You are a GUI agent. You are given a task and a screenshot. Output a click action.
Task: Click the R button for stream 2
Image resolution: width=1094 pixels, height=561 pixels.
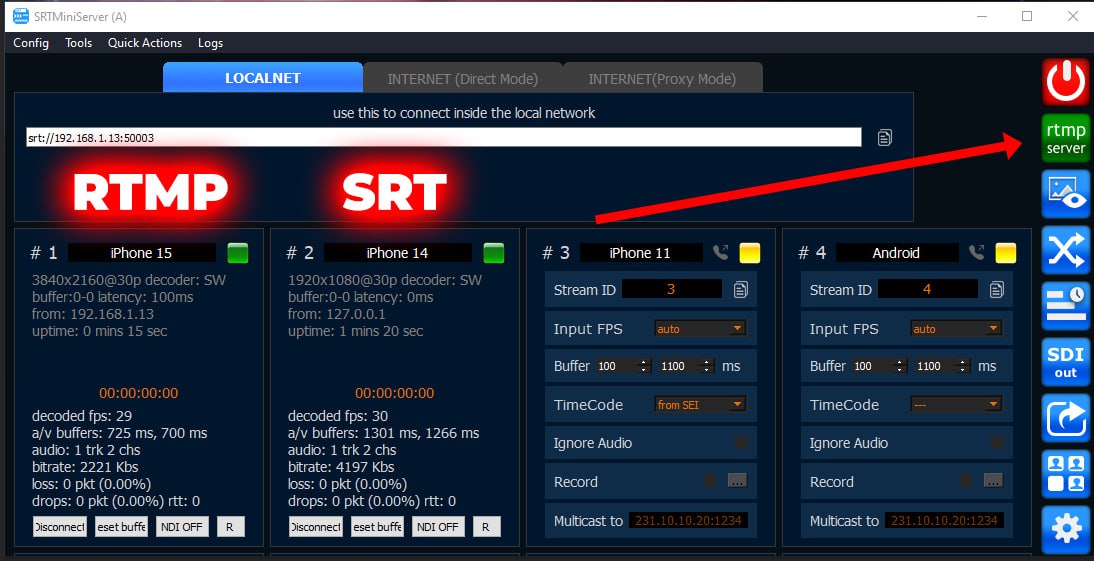click(x=486, y=527)
